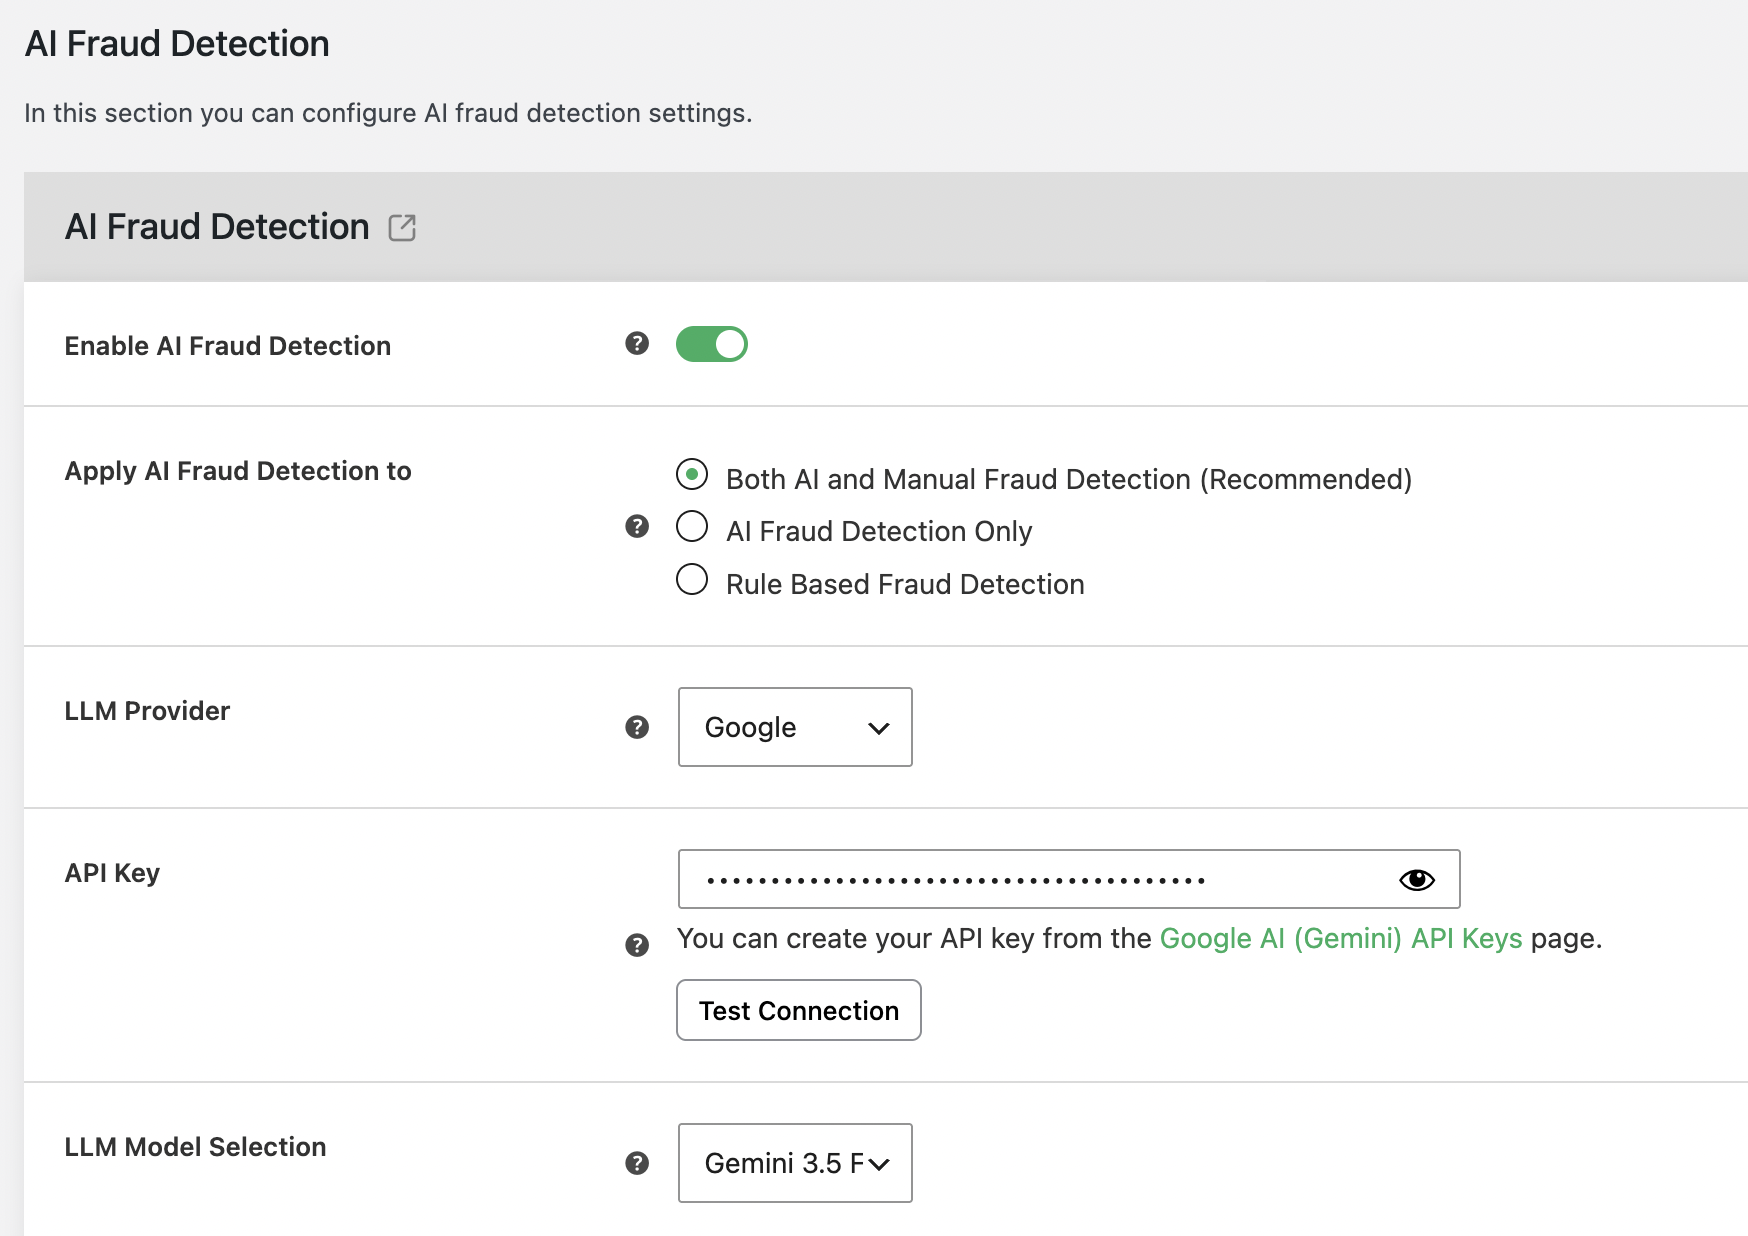Open the LLM Provider Google dropdown

[795, 727]
